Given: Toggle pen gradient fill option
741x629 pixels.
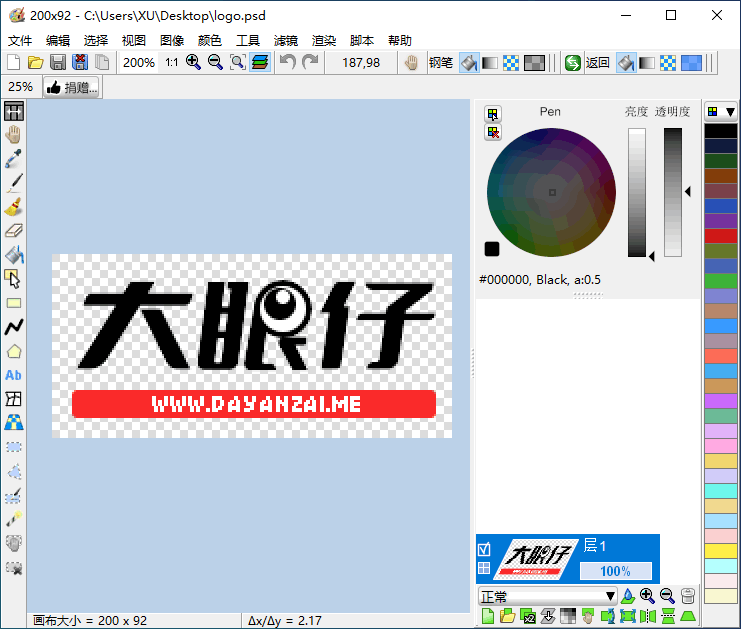Looking at the screenshot, I should (490, 62).
